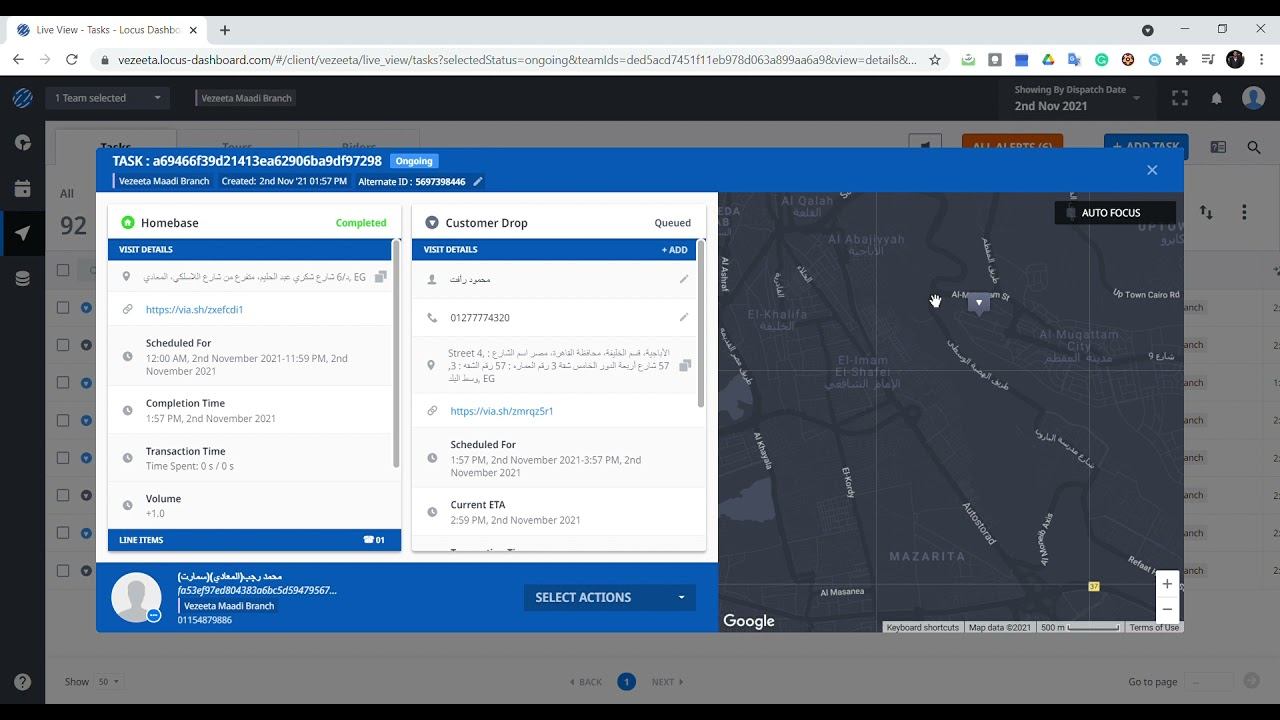This screenshot has height=720, width=1280.
Task: Open Grammarly extension icon
Action: click(x=1102, y=60)
